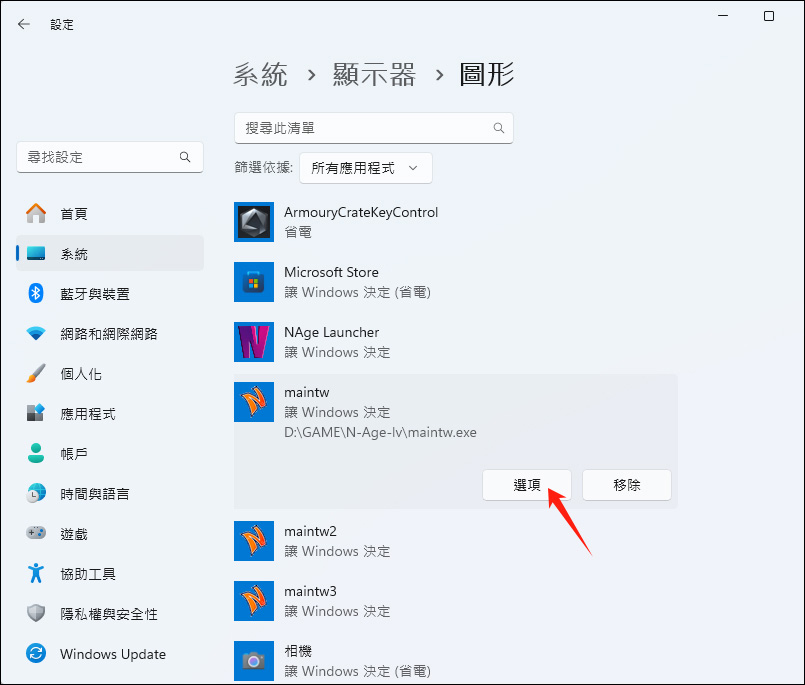Click the accessibility figure icon for 協助工具
This screenshot has width=805, height=685.
click(x=36, y=573)
